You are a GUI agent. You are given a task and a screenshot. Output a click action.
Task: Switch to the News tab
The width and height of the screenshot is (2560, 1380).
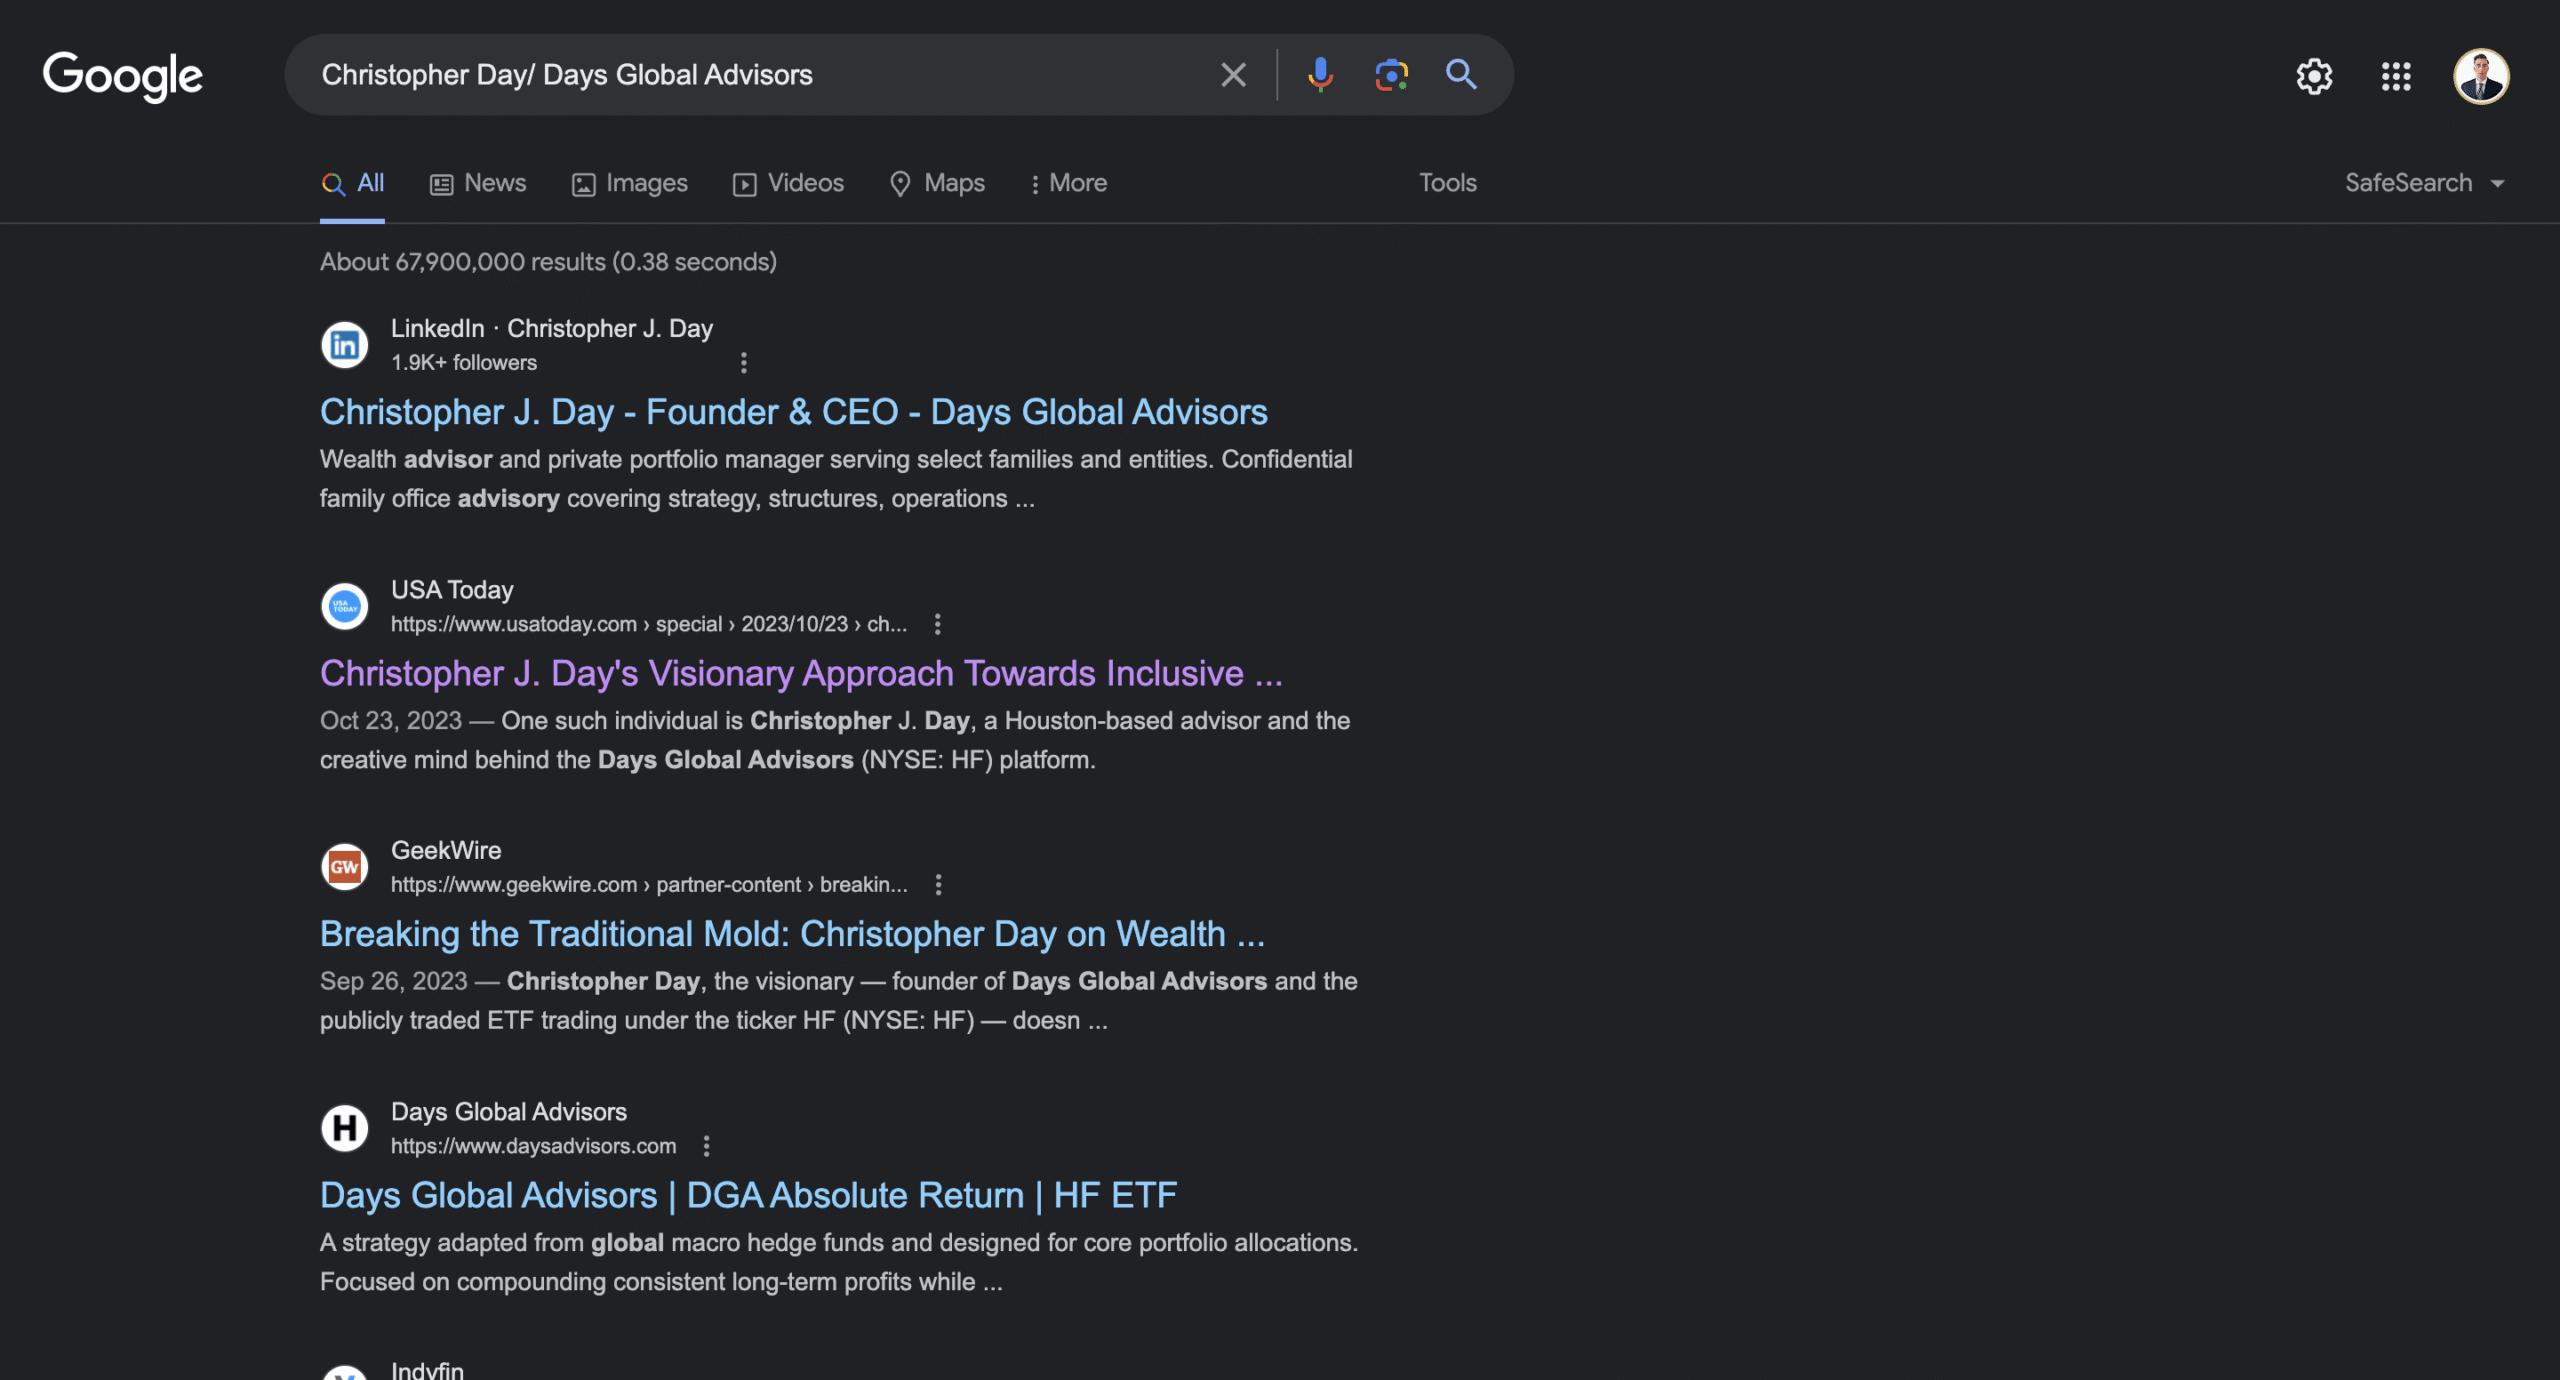coord(478,183)
